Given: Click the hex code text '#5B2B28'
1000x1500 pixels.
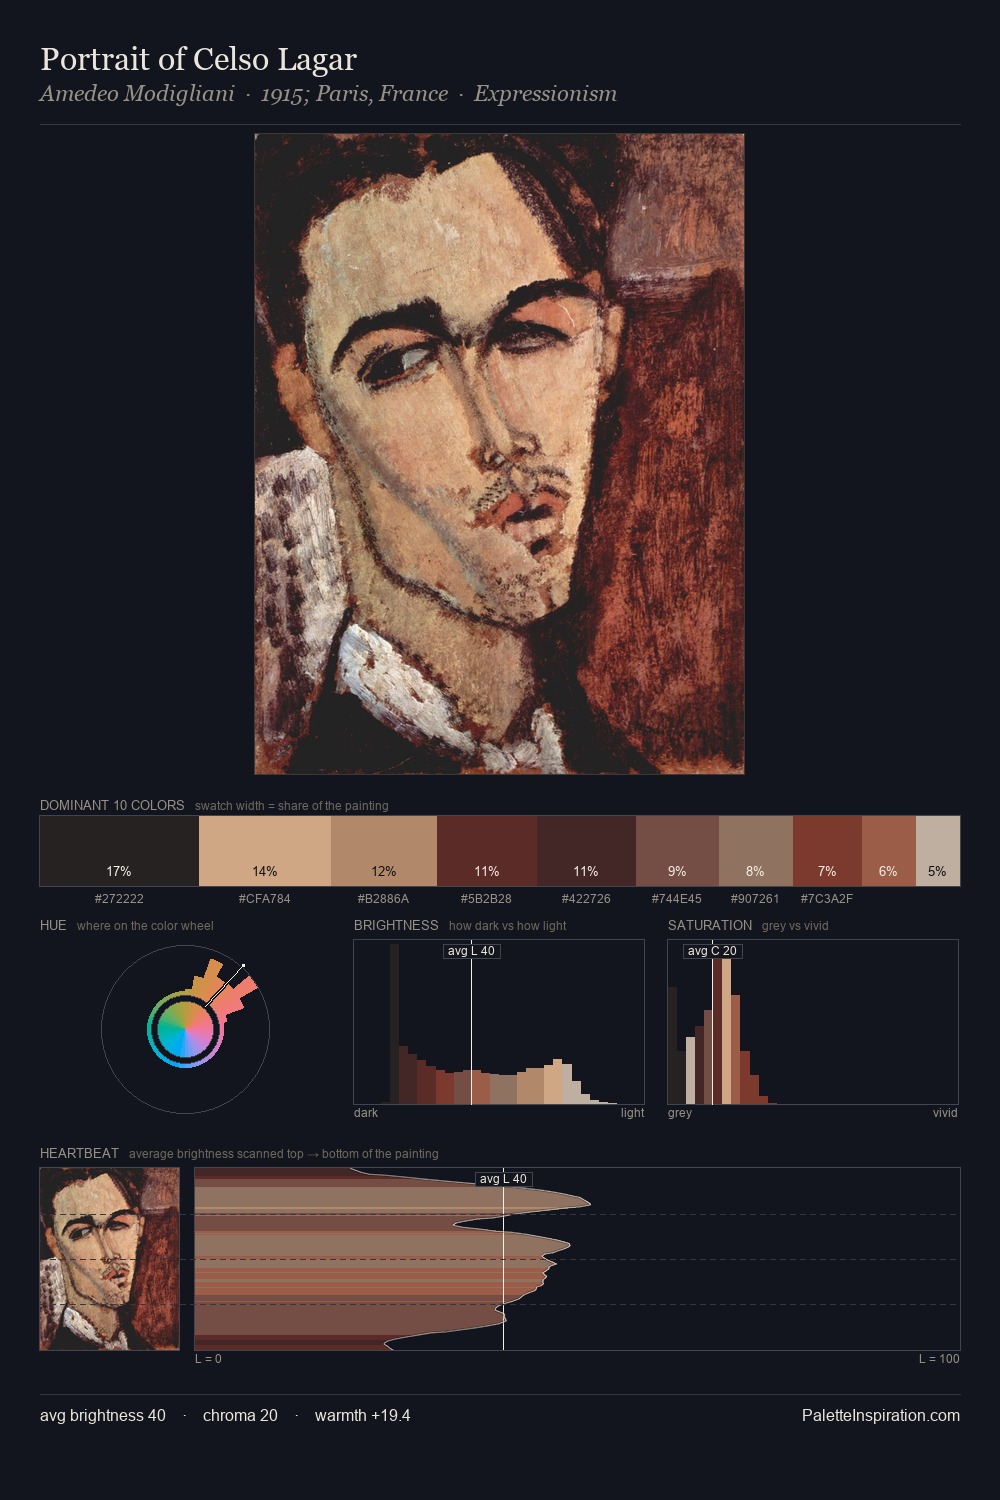Looking at the screenshot, I should pyautogui.click(x=487, y=899).
